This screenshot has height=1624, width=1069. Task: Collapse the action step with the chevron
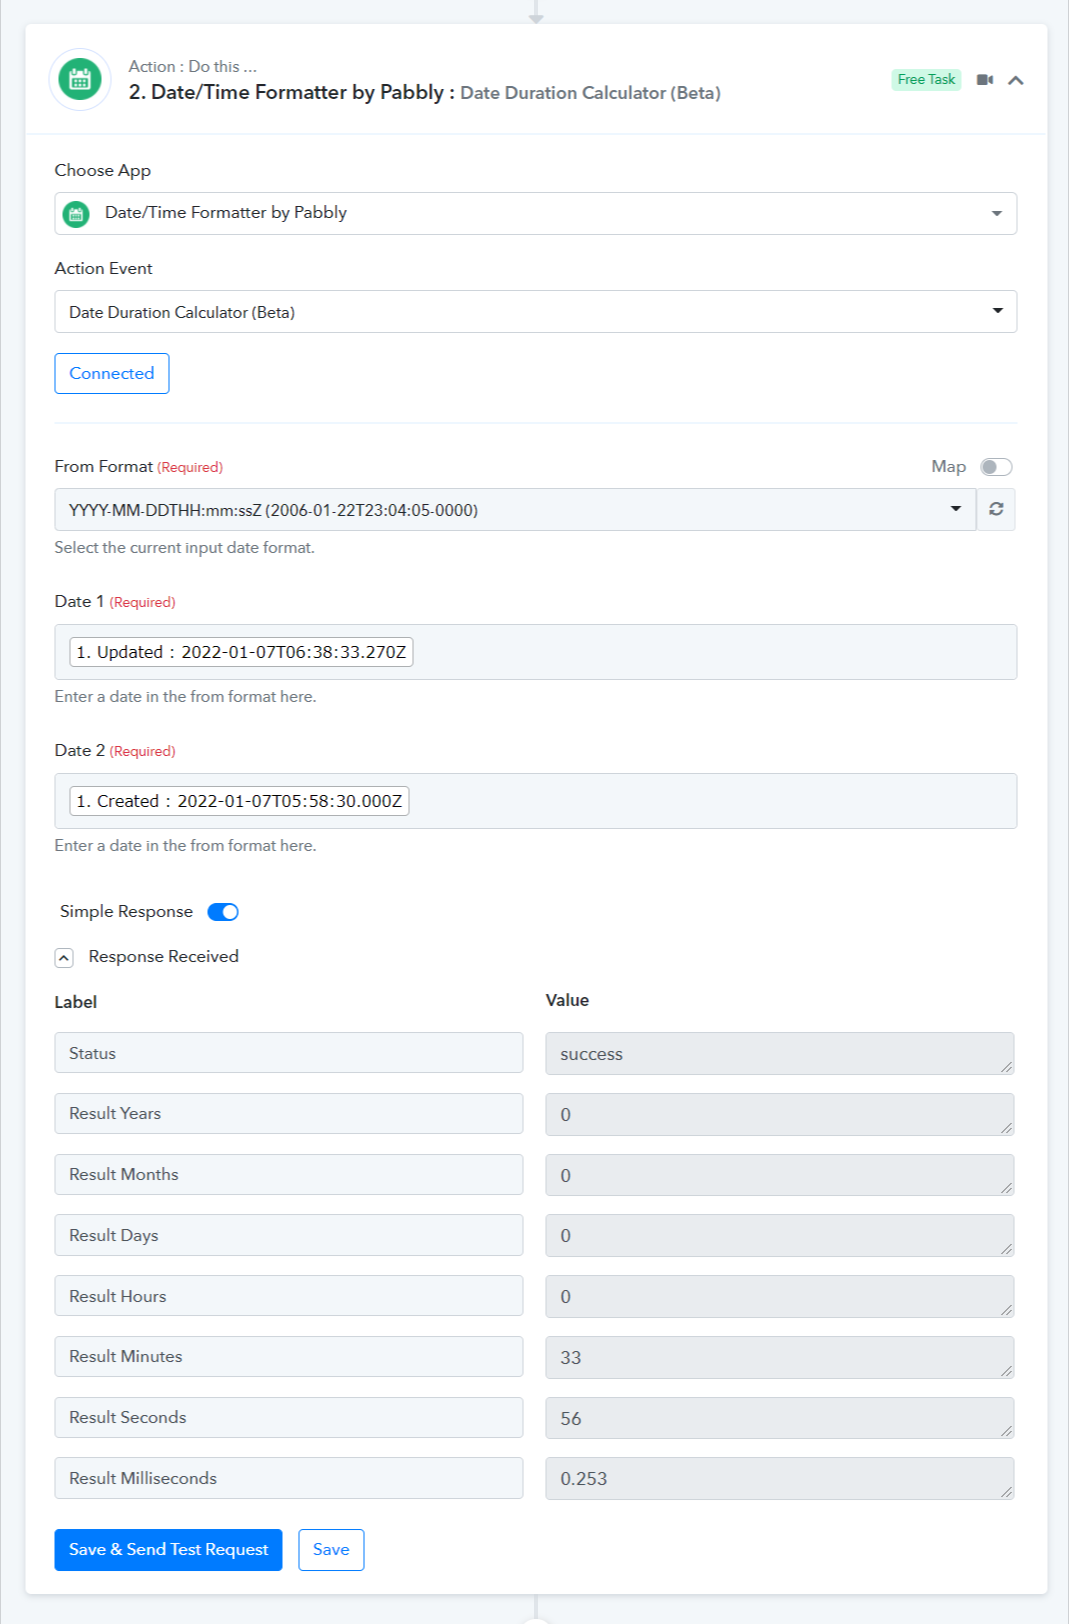click(x=1016, y=80)
